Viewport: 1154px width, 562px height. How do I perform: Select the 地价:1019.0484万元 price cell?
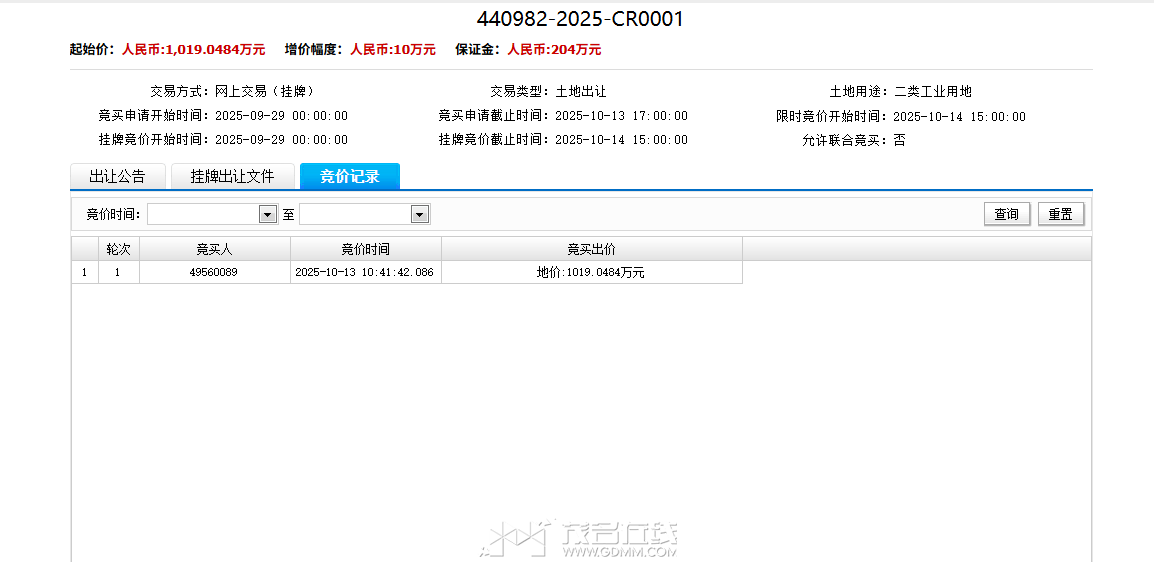591,272
